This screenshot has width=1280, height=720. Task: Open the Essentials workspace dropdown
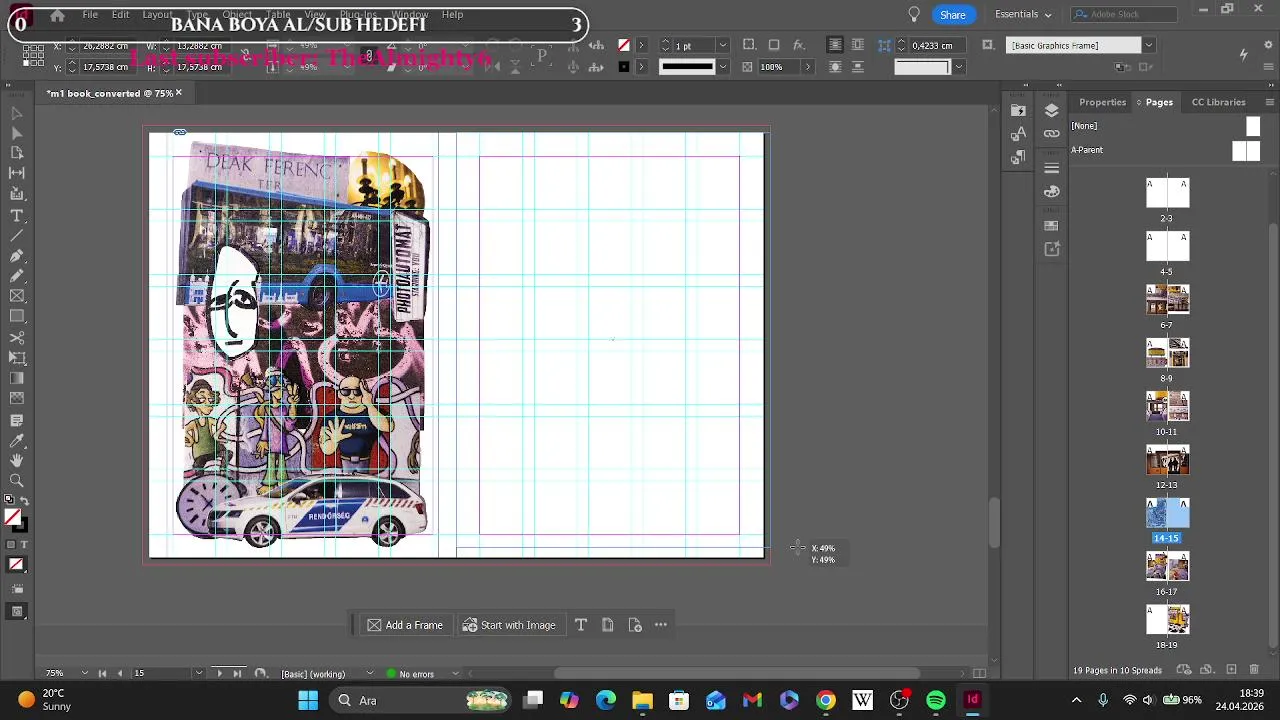pos(1023,14)
